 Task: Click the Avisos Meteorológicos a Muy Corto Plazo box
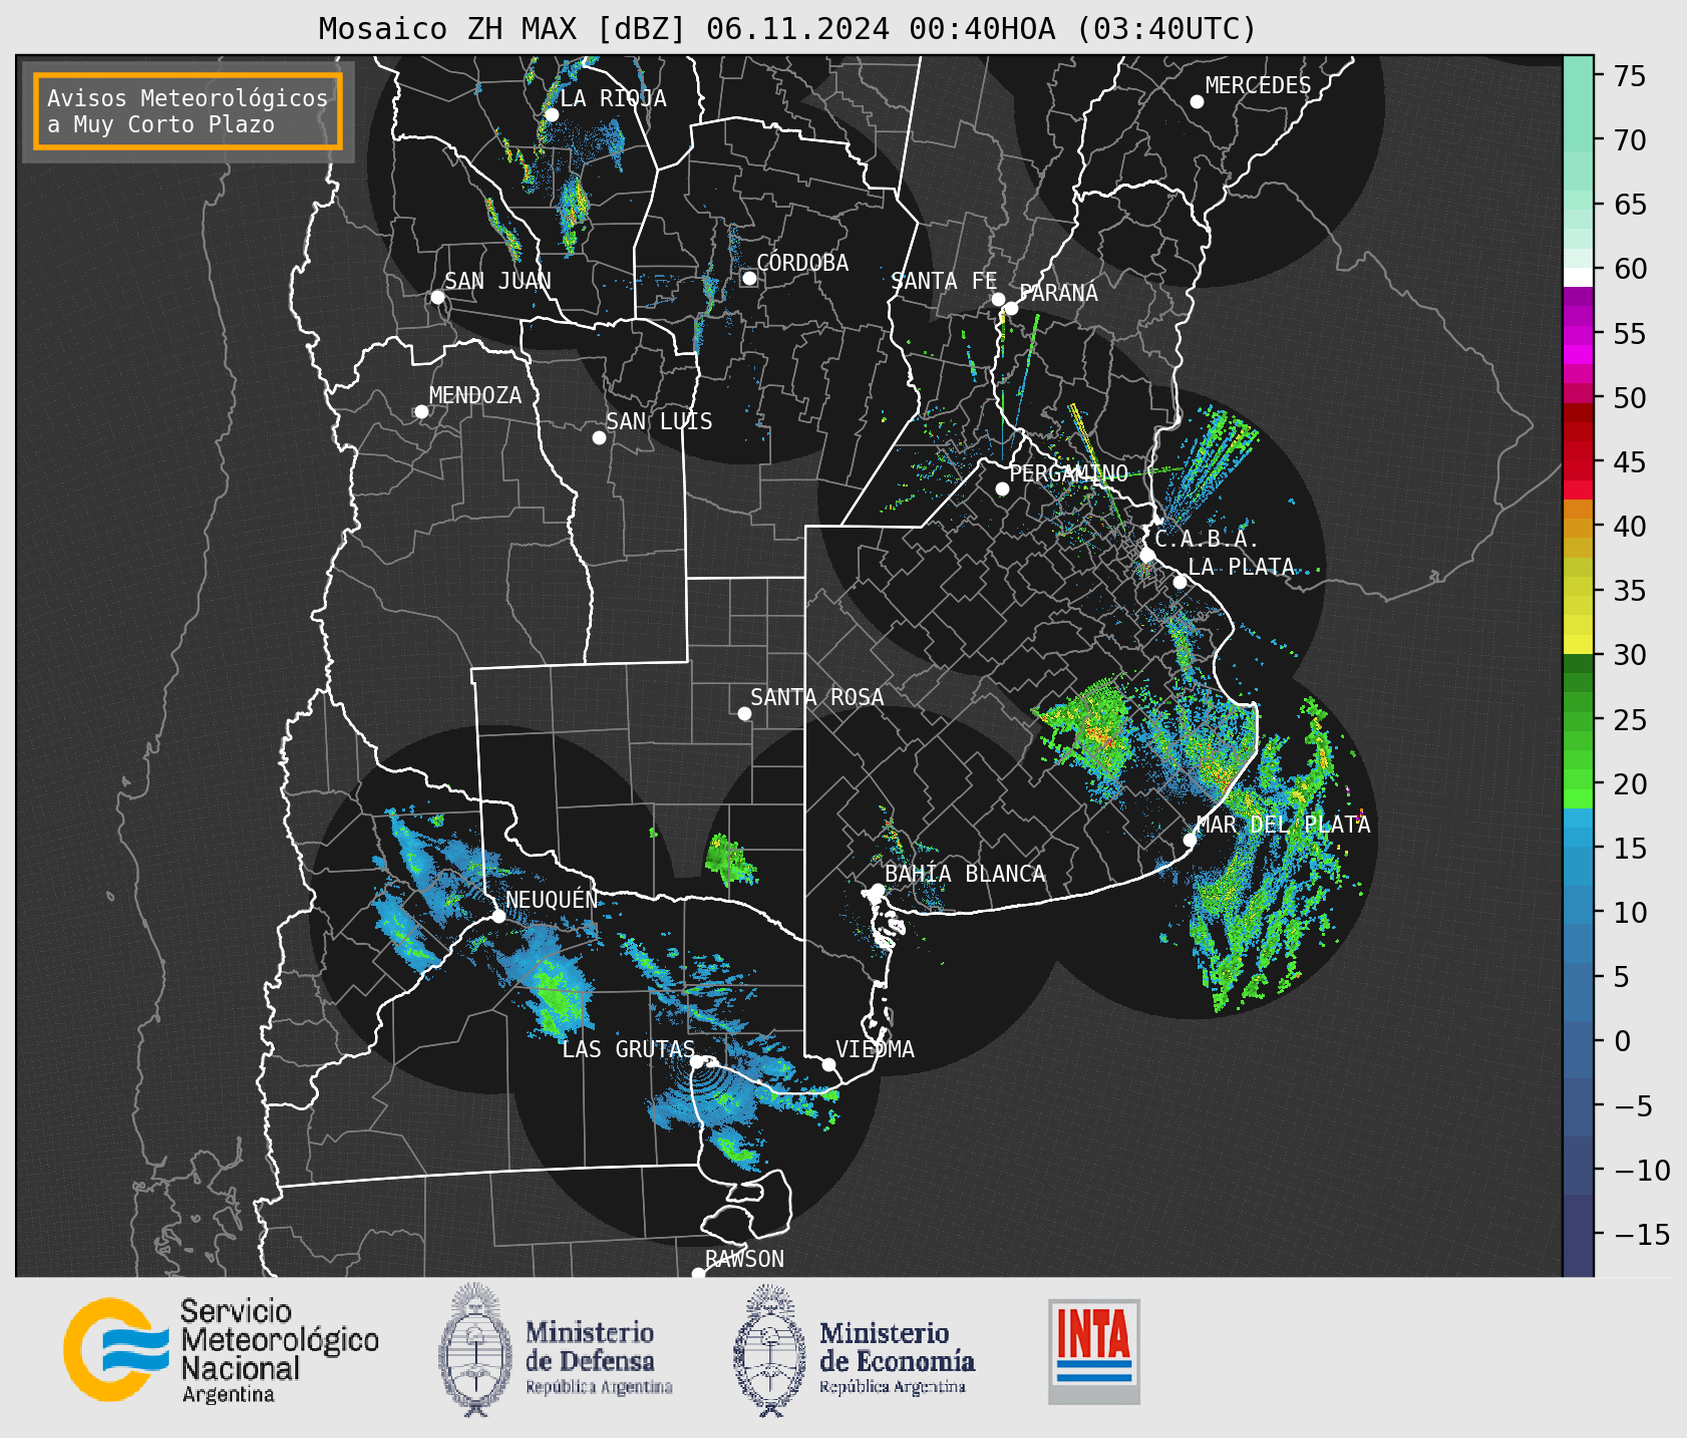point(188,111)
